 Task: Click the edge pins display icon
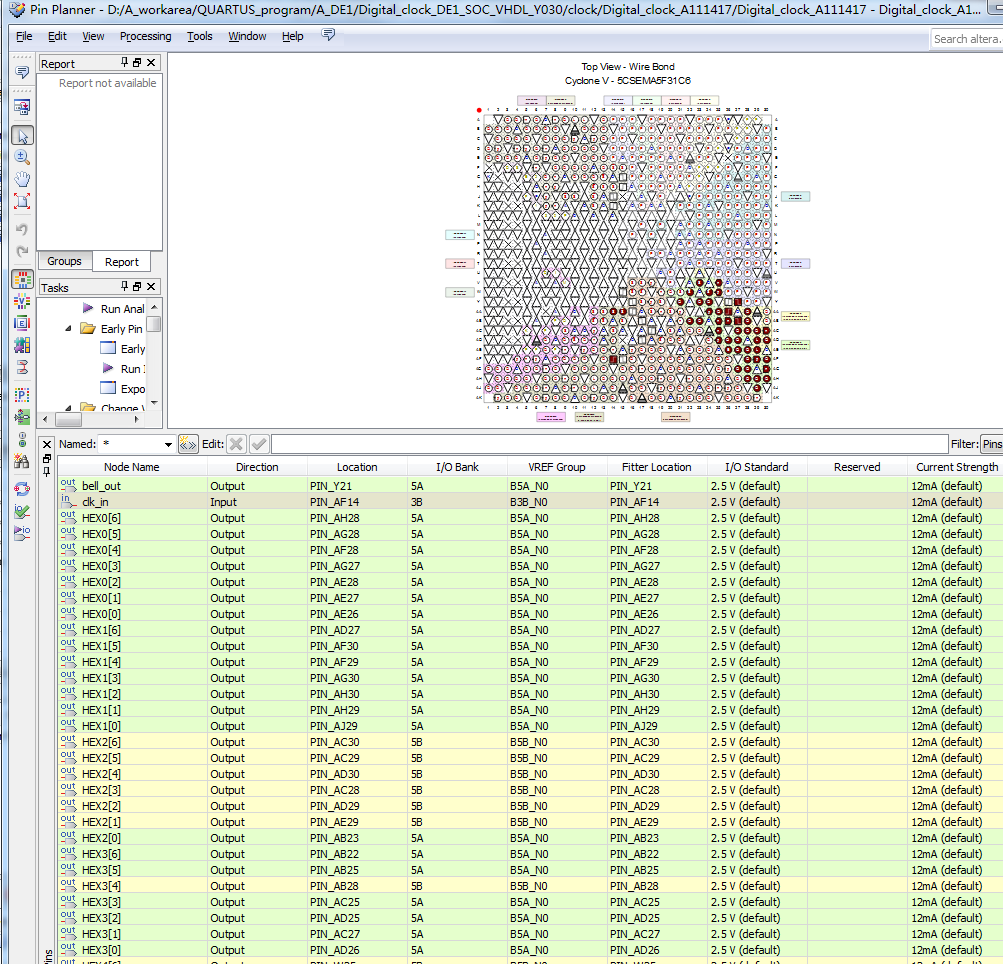(x=22, y=323)
